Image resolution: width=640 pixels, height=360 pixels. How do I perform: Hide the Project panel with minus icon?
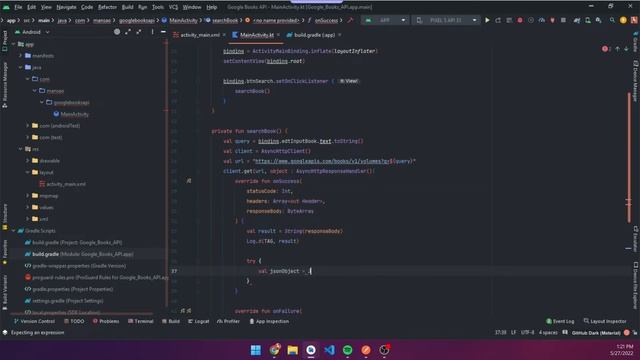pos(163,32)
